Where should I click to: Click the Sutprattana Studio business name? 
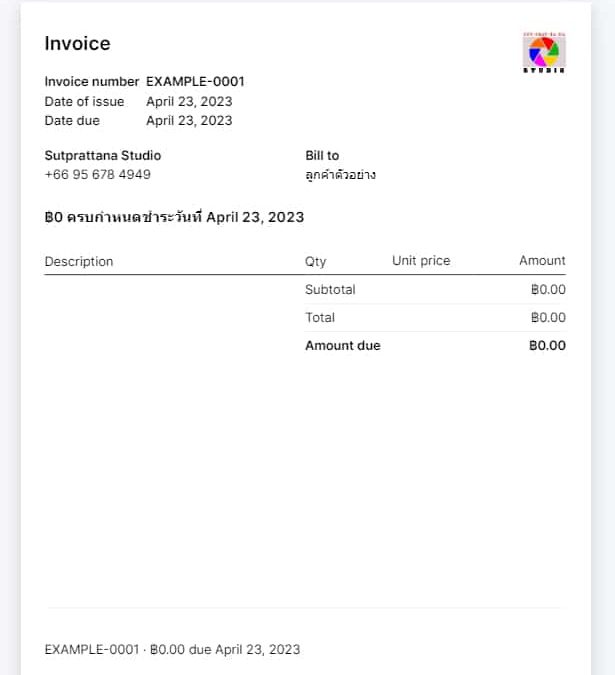[103, 155]
